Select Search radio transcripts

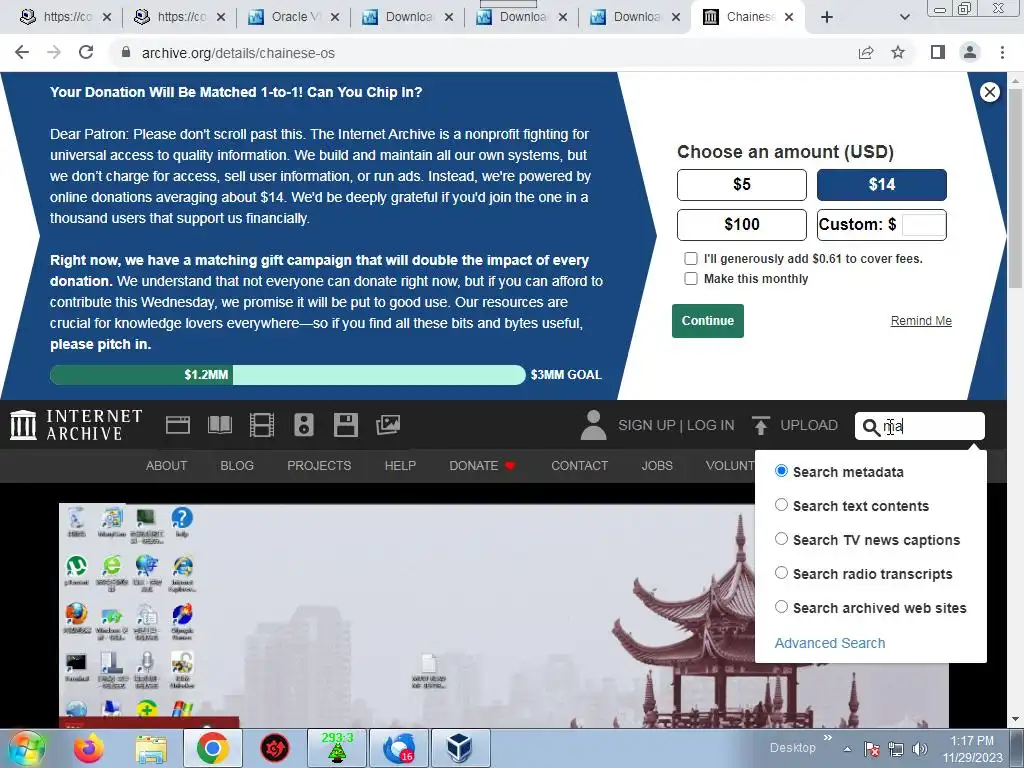coord(781,573)
